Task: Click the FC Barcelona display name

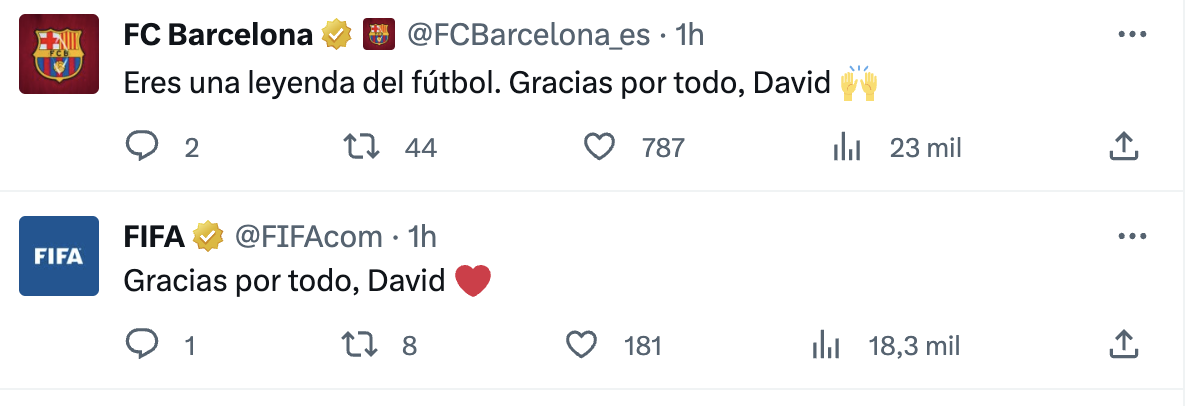Action: [218, 35]
